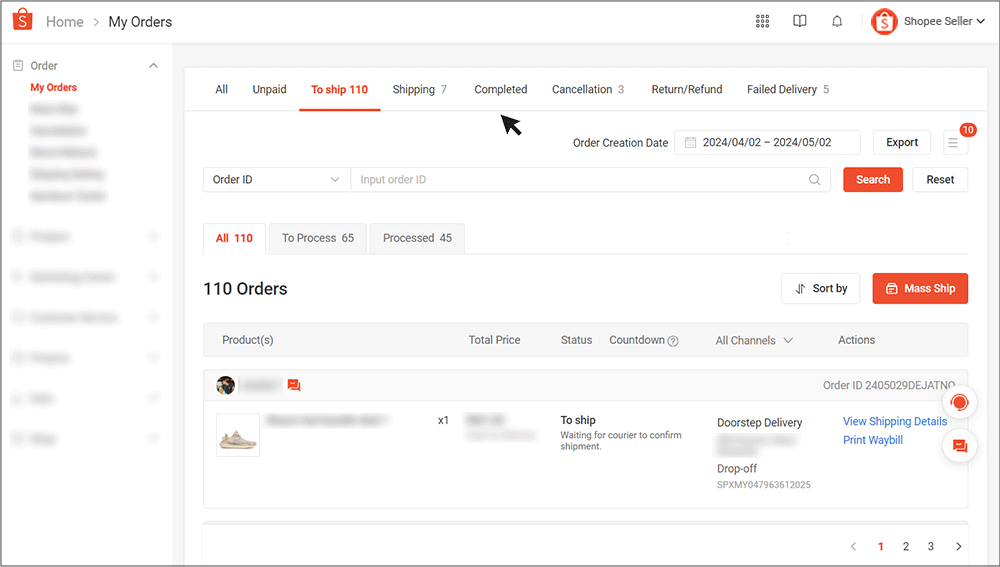Click the Countdown help question icon

tap(673, 341)
